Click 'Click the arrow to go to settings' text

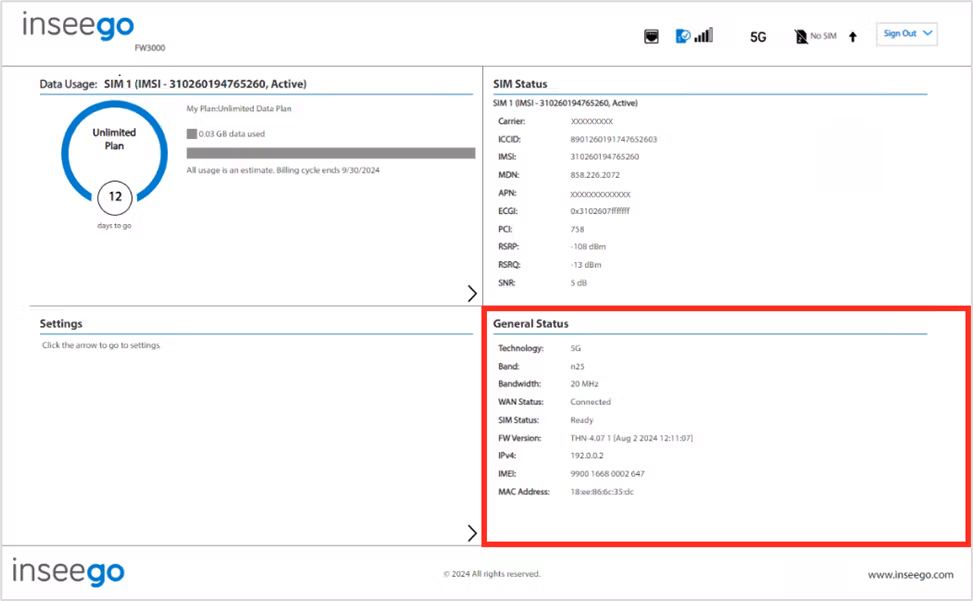[101, 345]
